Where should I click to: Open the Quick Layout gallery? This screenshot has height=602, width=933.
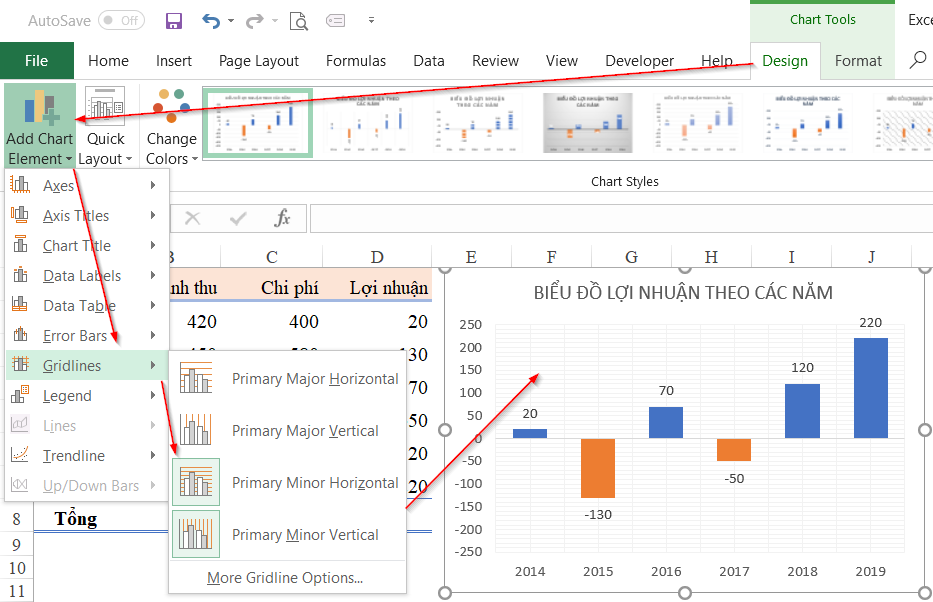(105, 127)
